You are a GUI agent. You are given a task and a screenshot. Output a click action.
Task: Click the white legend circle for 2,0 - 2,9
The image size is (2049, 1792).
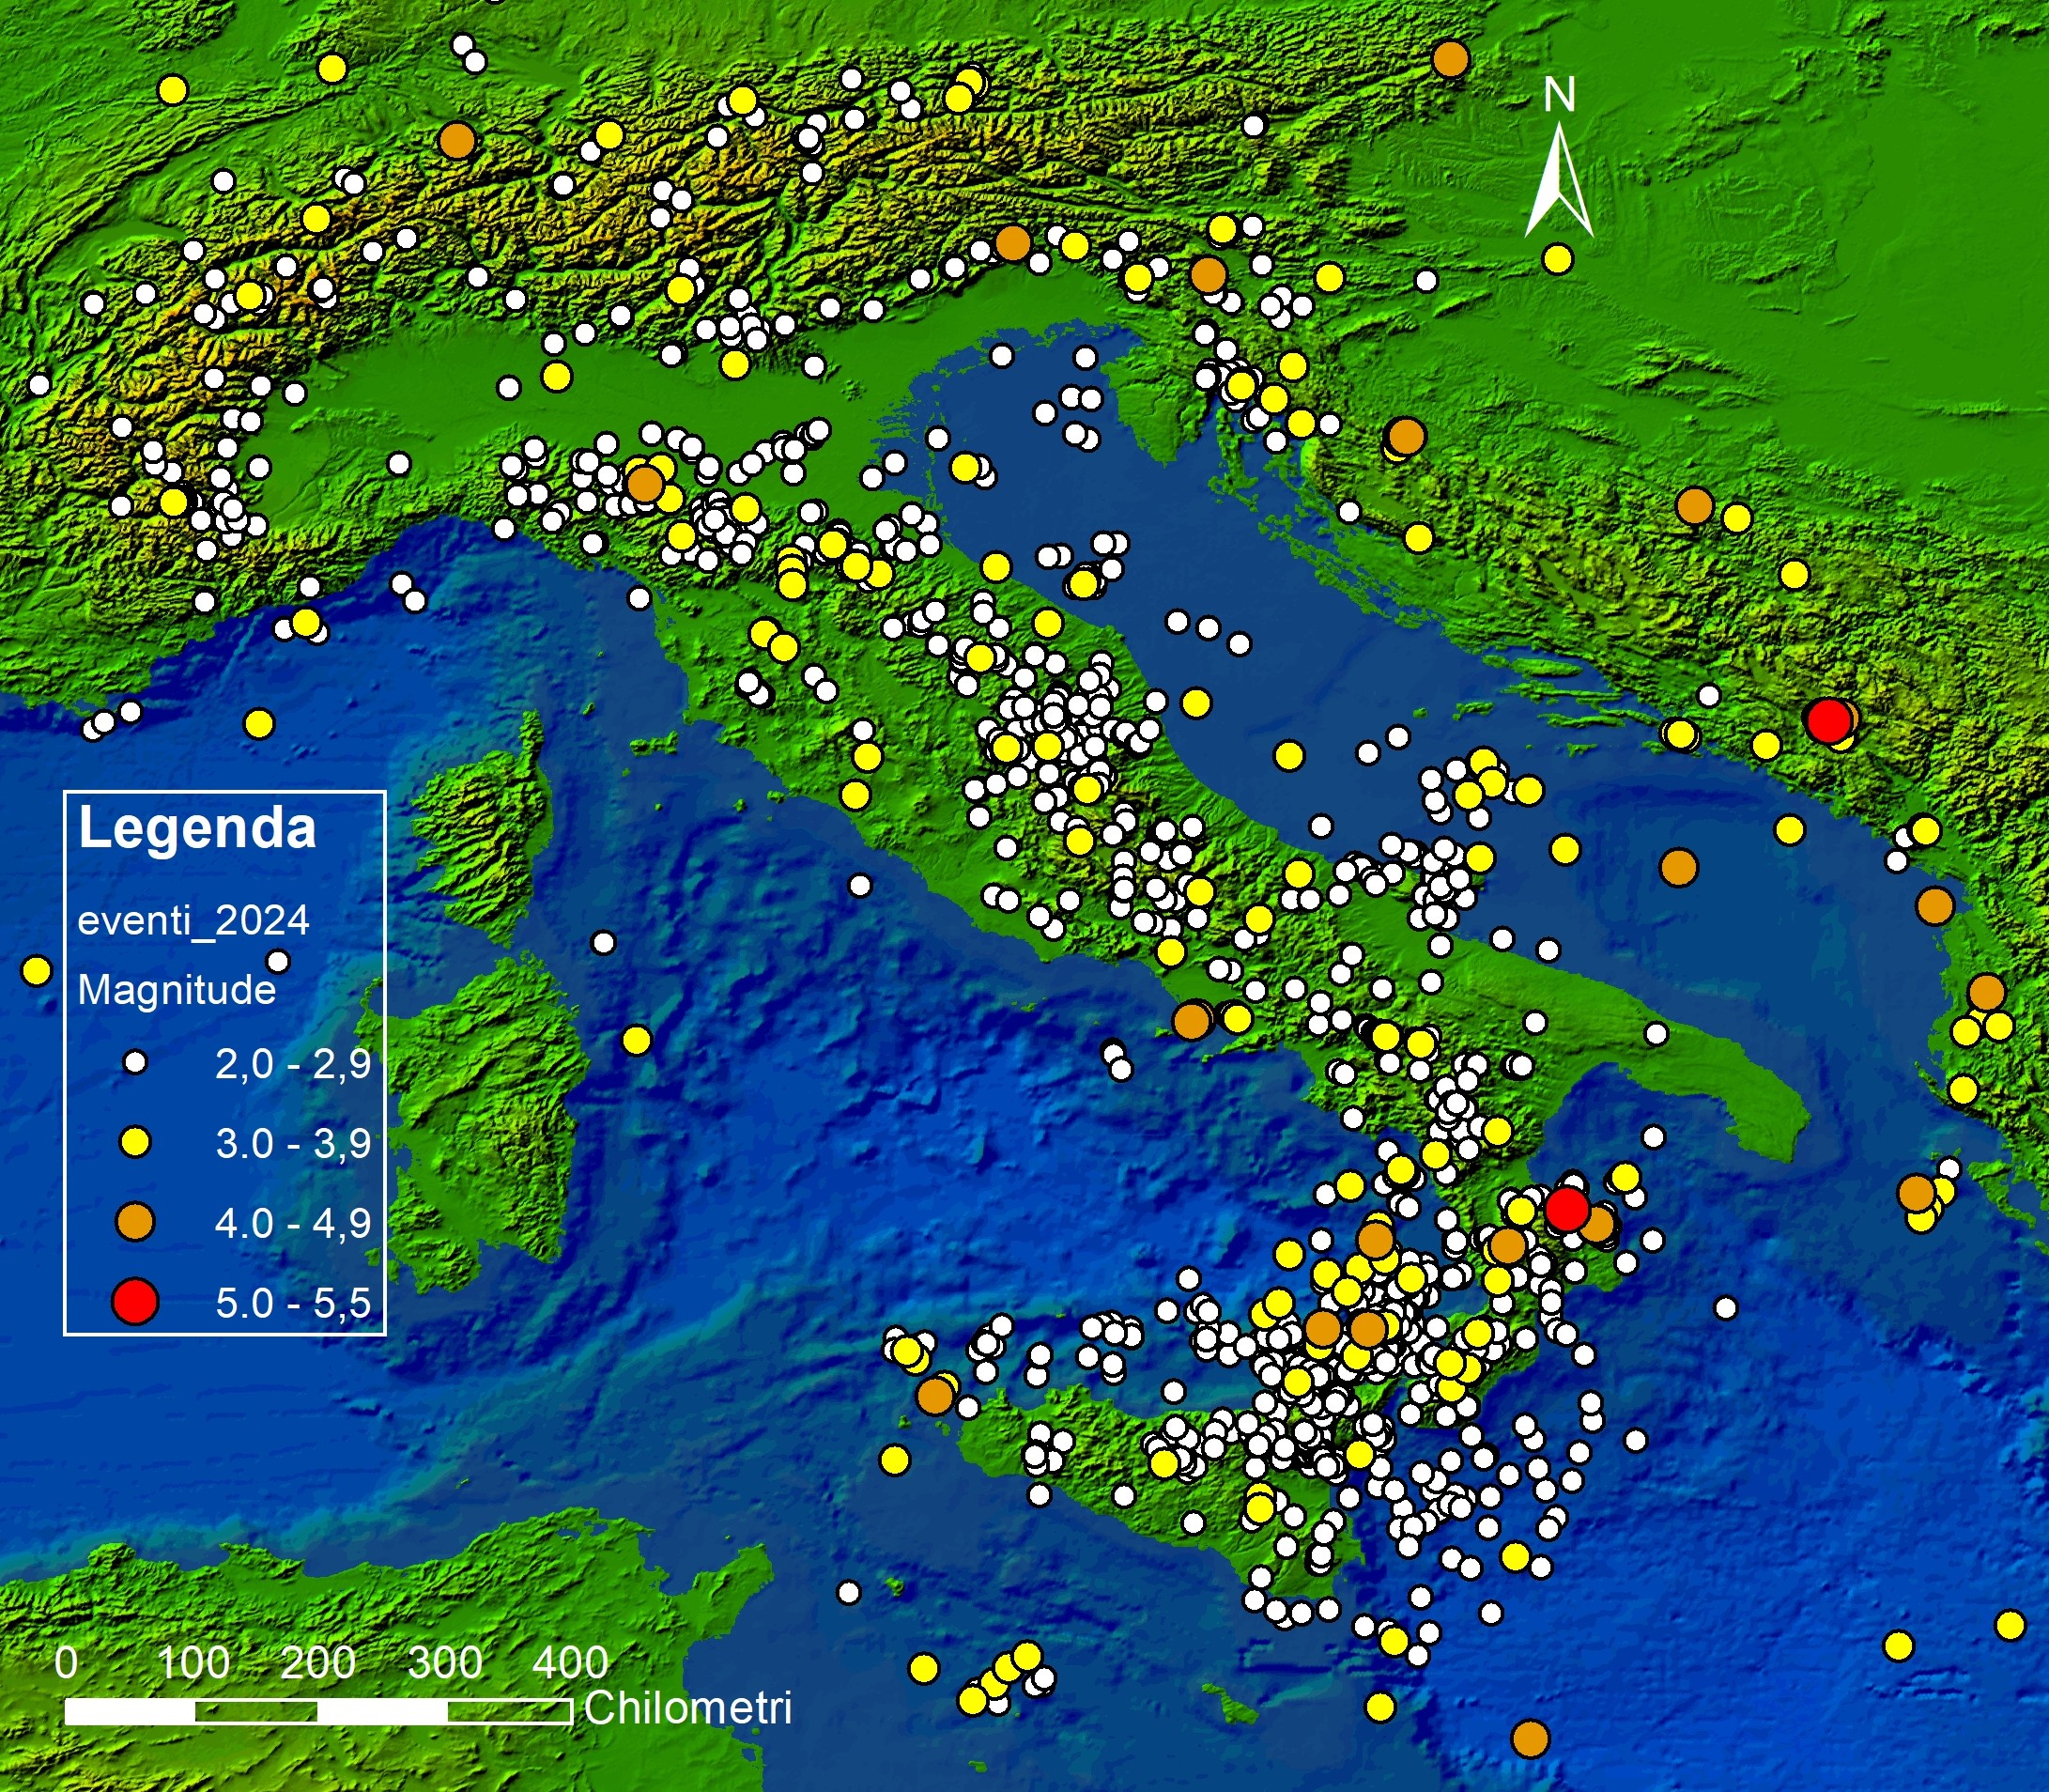point(135,1063)
